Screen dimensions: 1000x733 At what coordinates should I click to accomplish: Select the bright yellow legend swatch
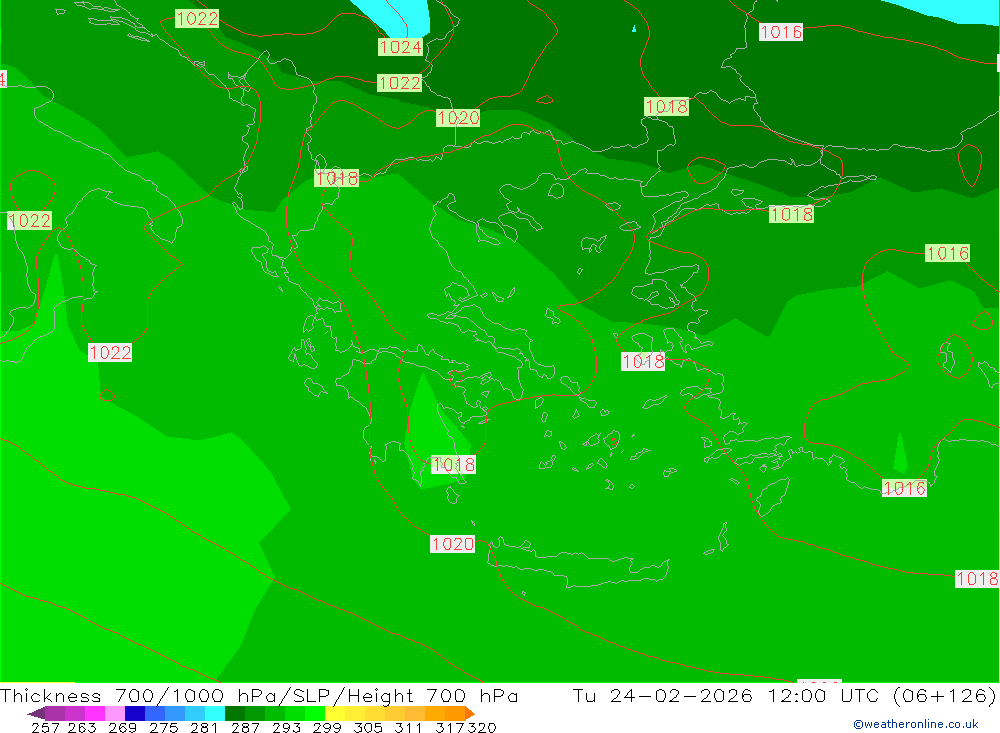tap(335, 713)
